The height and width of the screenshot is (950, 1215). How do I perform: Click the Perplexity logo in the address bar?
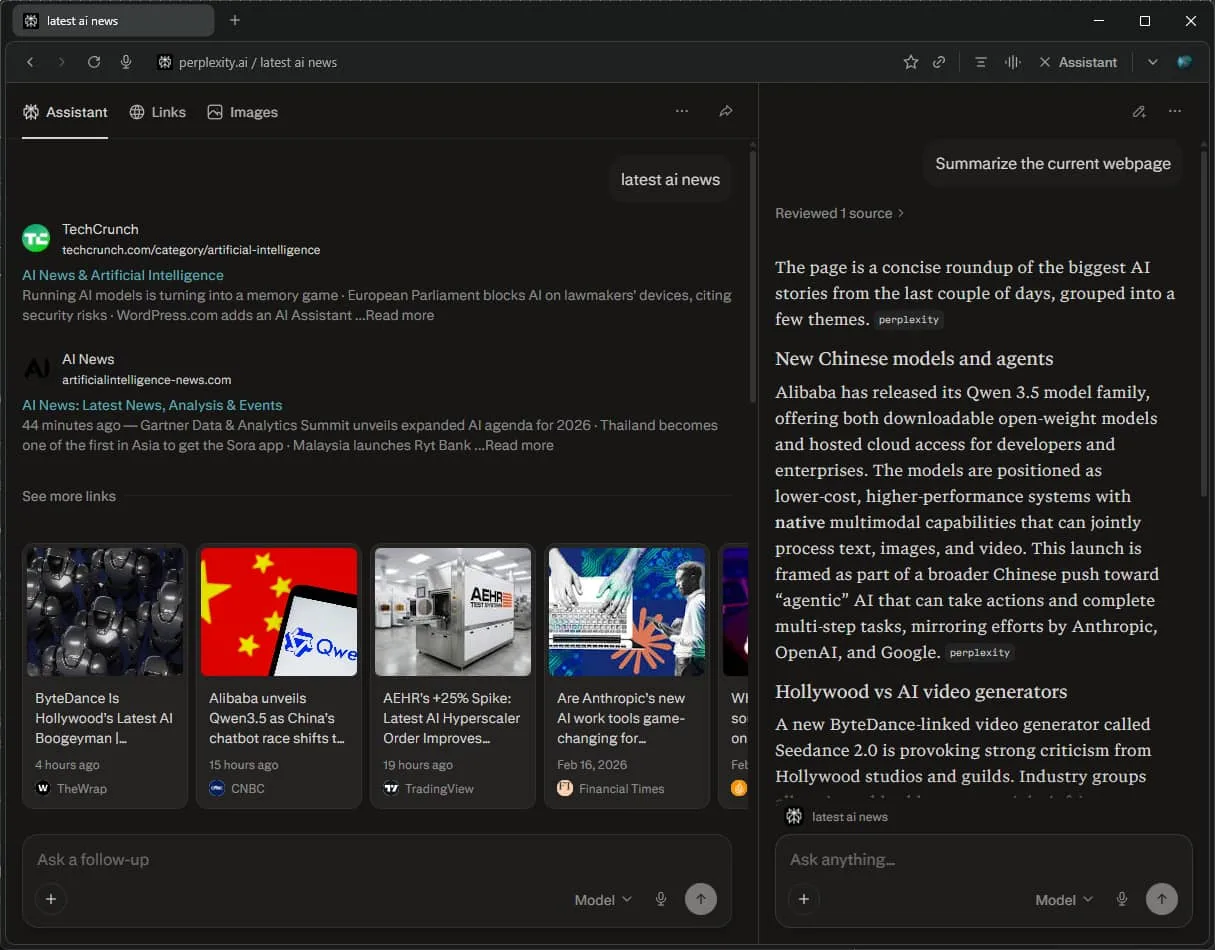click(x=164, y=61)
